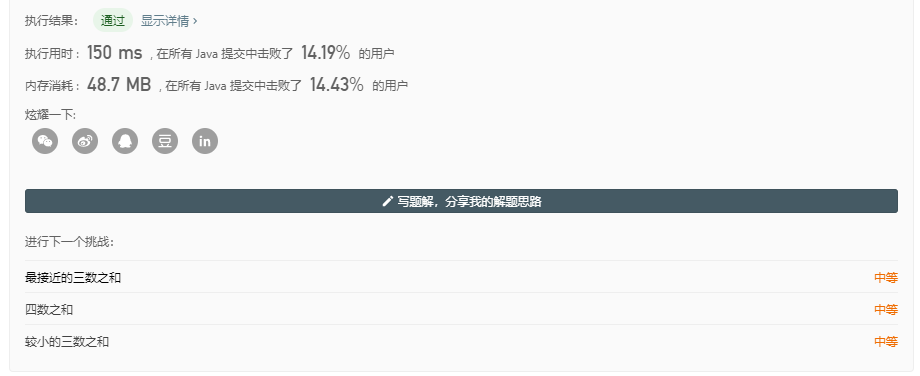The image size is (920, 376).
Task: Open the 最接近的三数之和 challenge
Action: tap(73, 277)
